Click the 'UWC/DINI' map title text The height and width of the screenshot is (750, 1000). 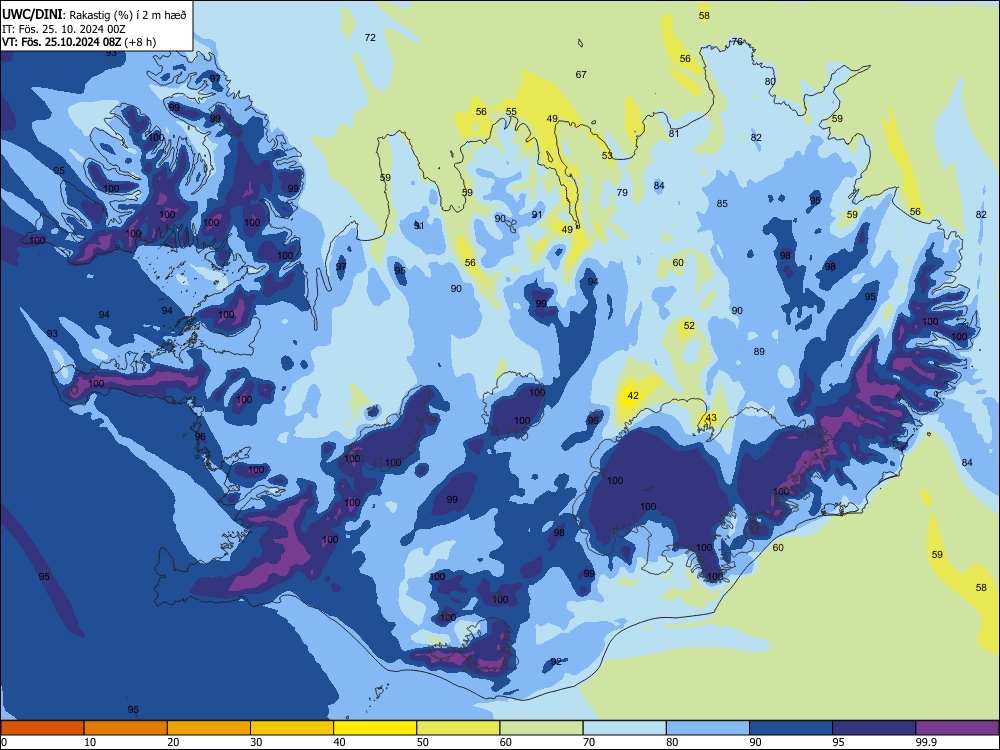(32, 15)
